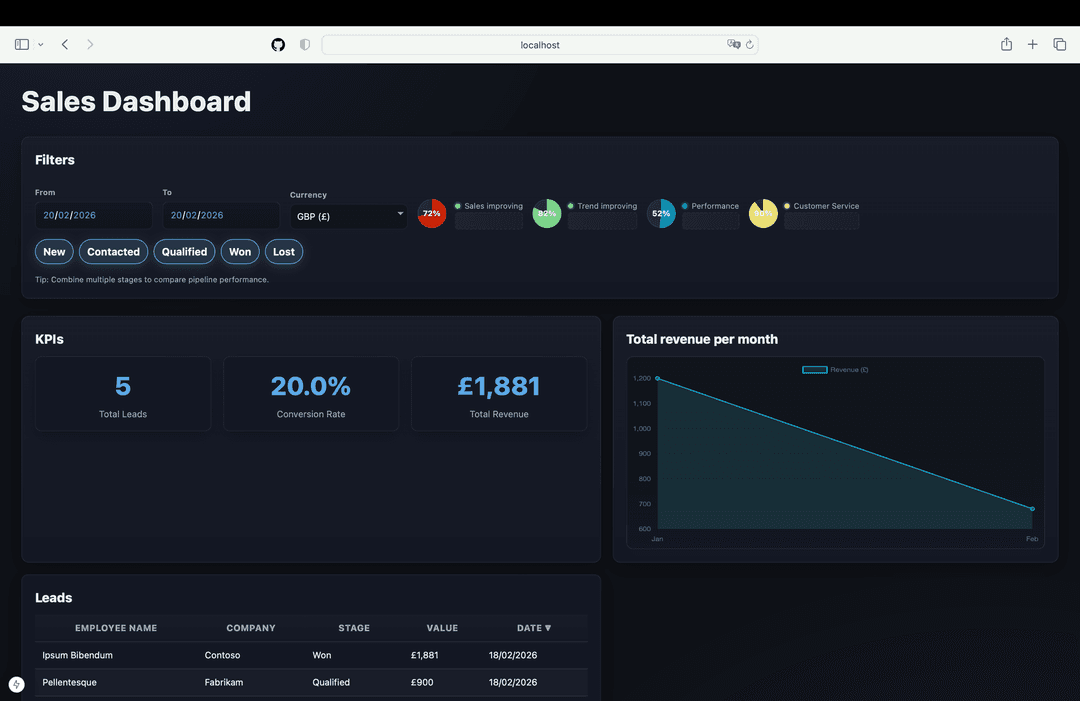Toggle the New stage filter
The height and width of the screenshot is (701, 1080).
tap(54, 252)
